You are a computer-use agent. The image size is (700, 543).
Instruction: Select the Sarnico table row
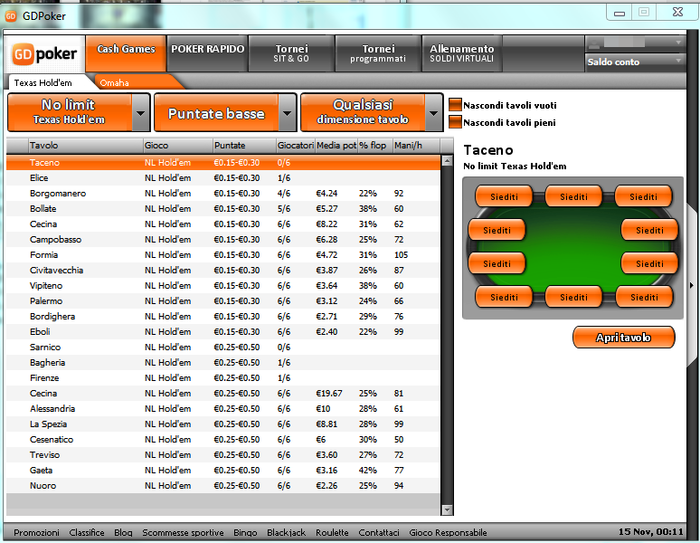pyautogui.click(x=223, y=347)
